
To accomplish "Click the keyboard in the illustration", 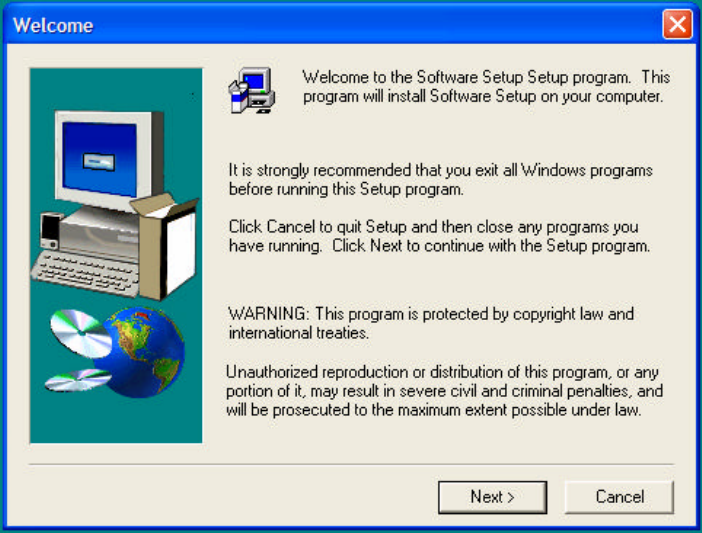I will (x=85, y=274).
